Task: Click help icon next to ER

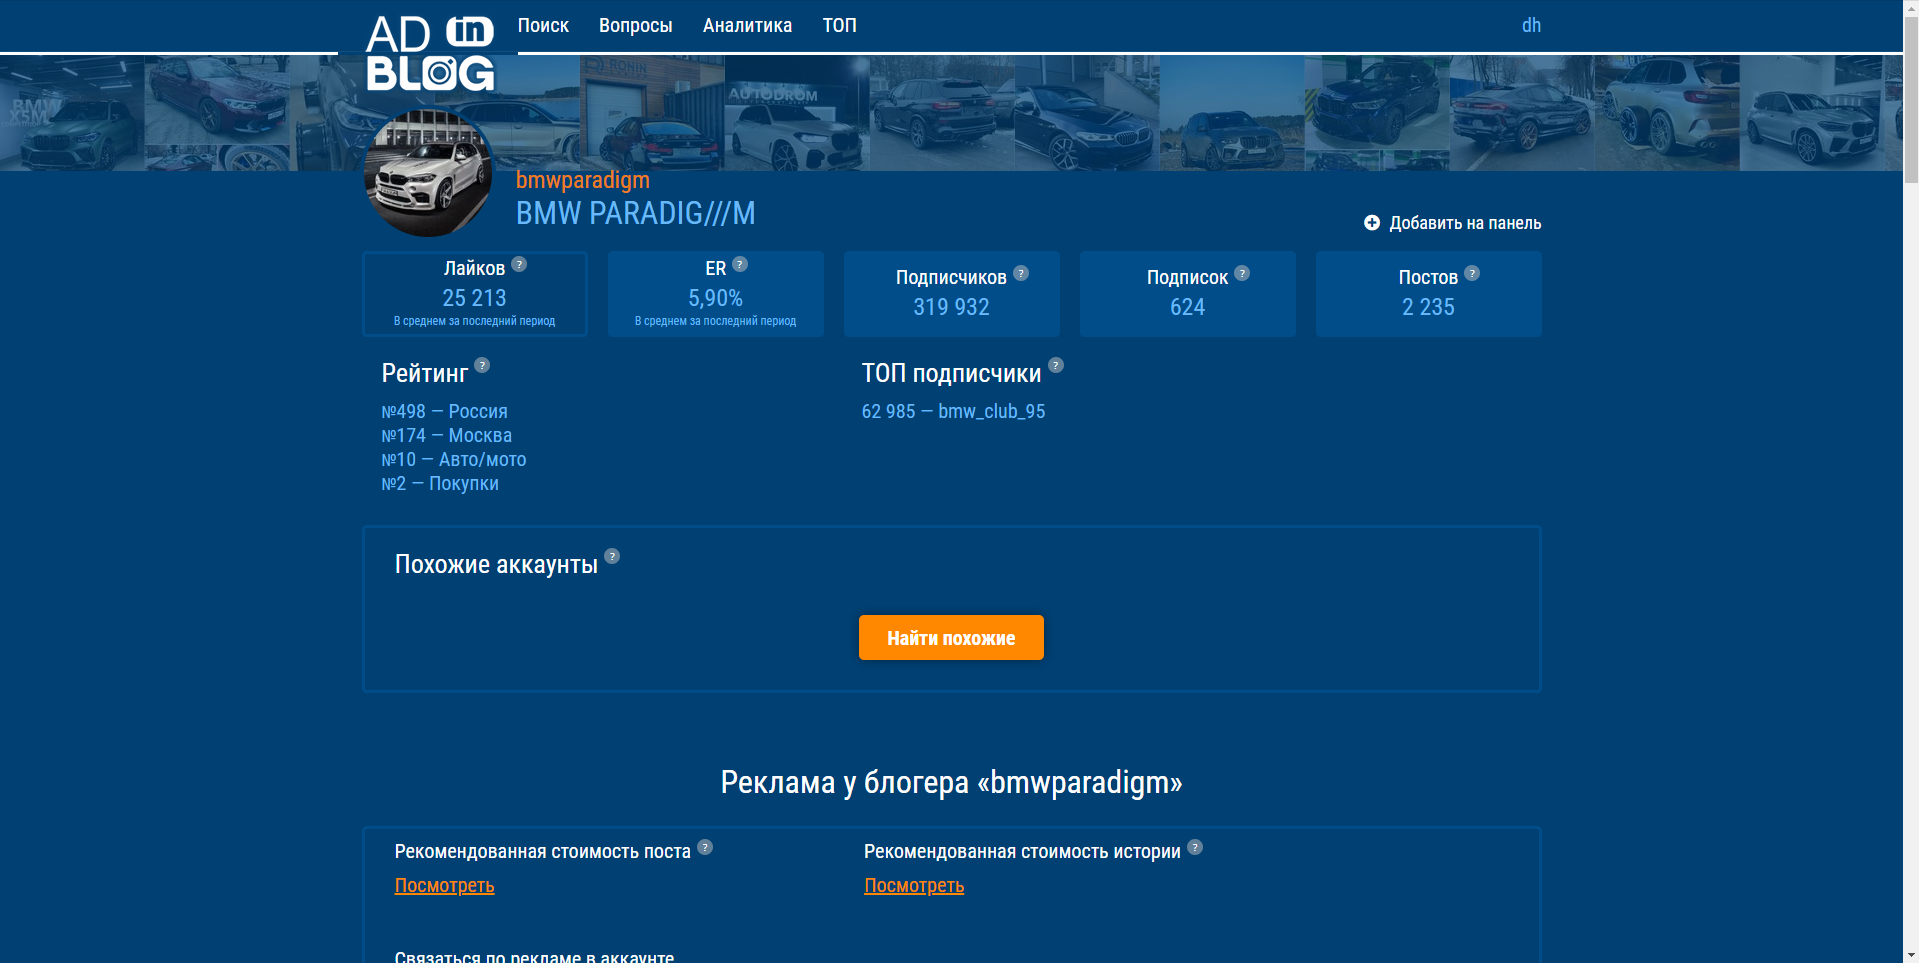Action: click(x=740, y=265)
